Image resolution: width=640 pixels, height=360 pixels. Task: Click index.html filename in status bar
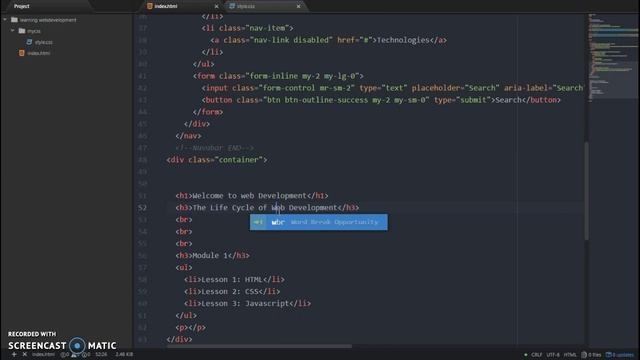pos(43,354)
